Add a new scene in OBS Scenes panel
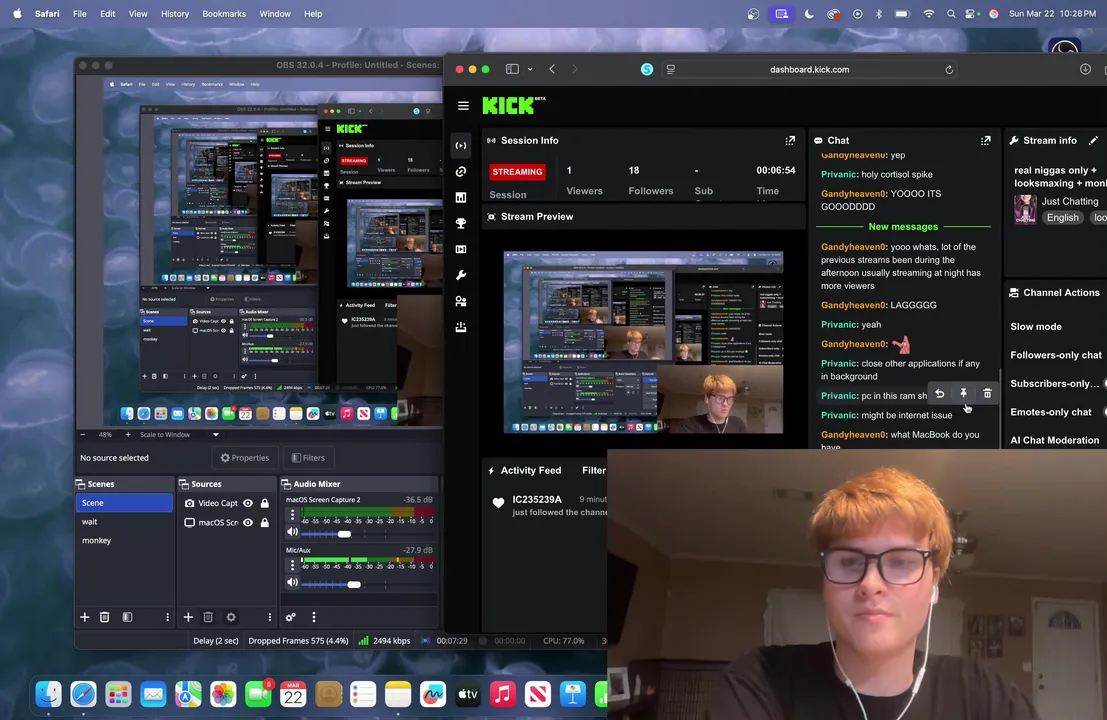This screenshot has height=720, width=1107. point(85,617)
